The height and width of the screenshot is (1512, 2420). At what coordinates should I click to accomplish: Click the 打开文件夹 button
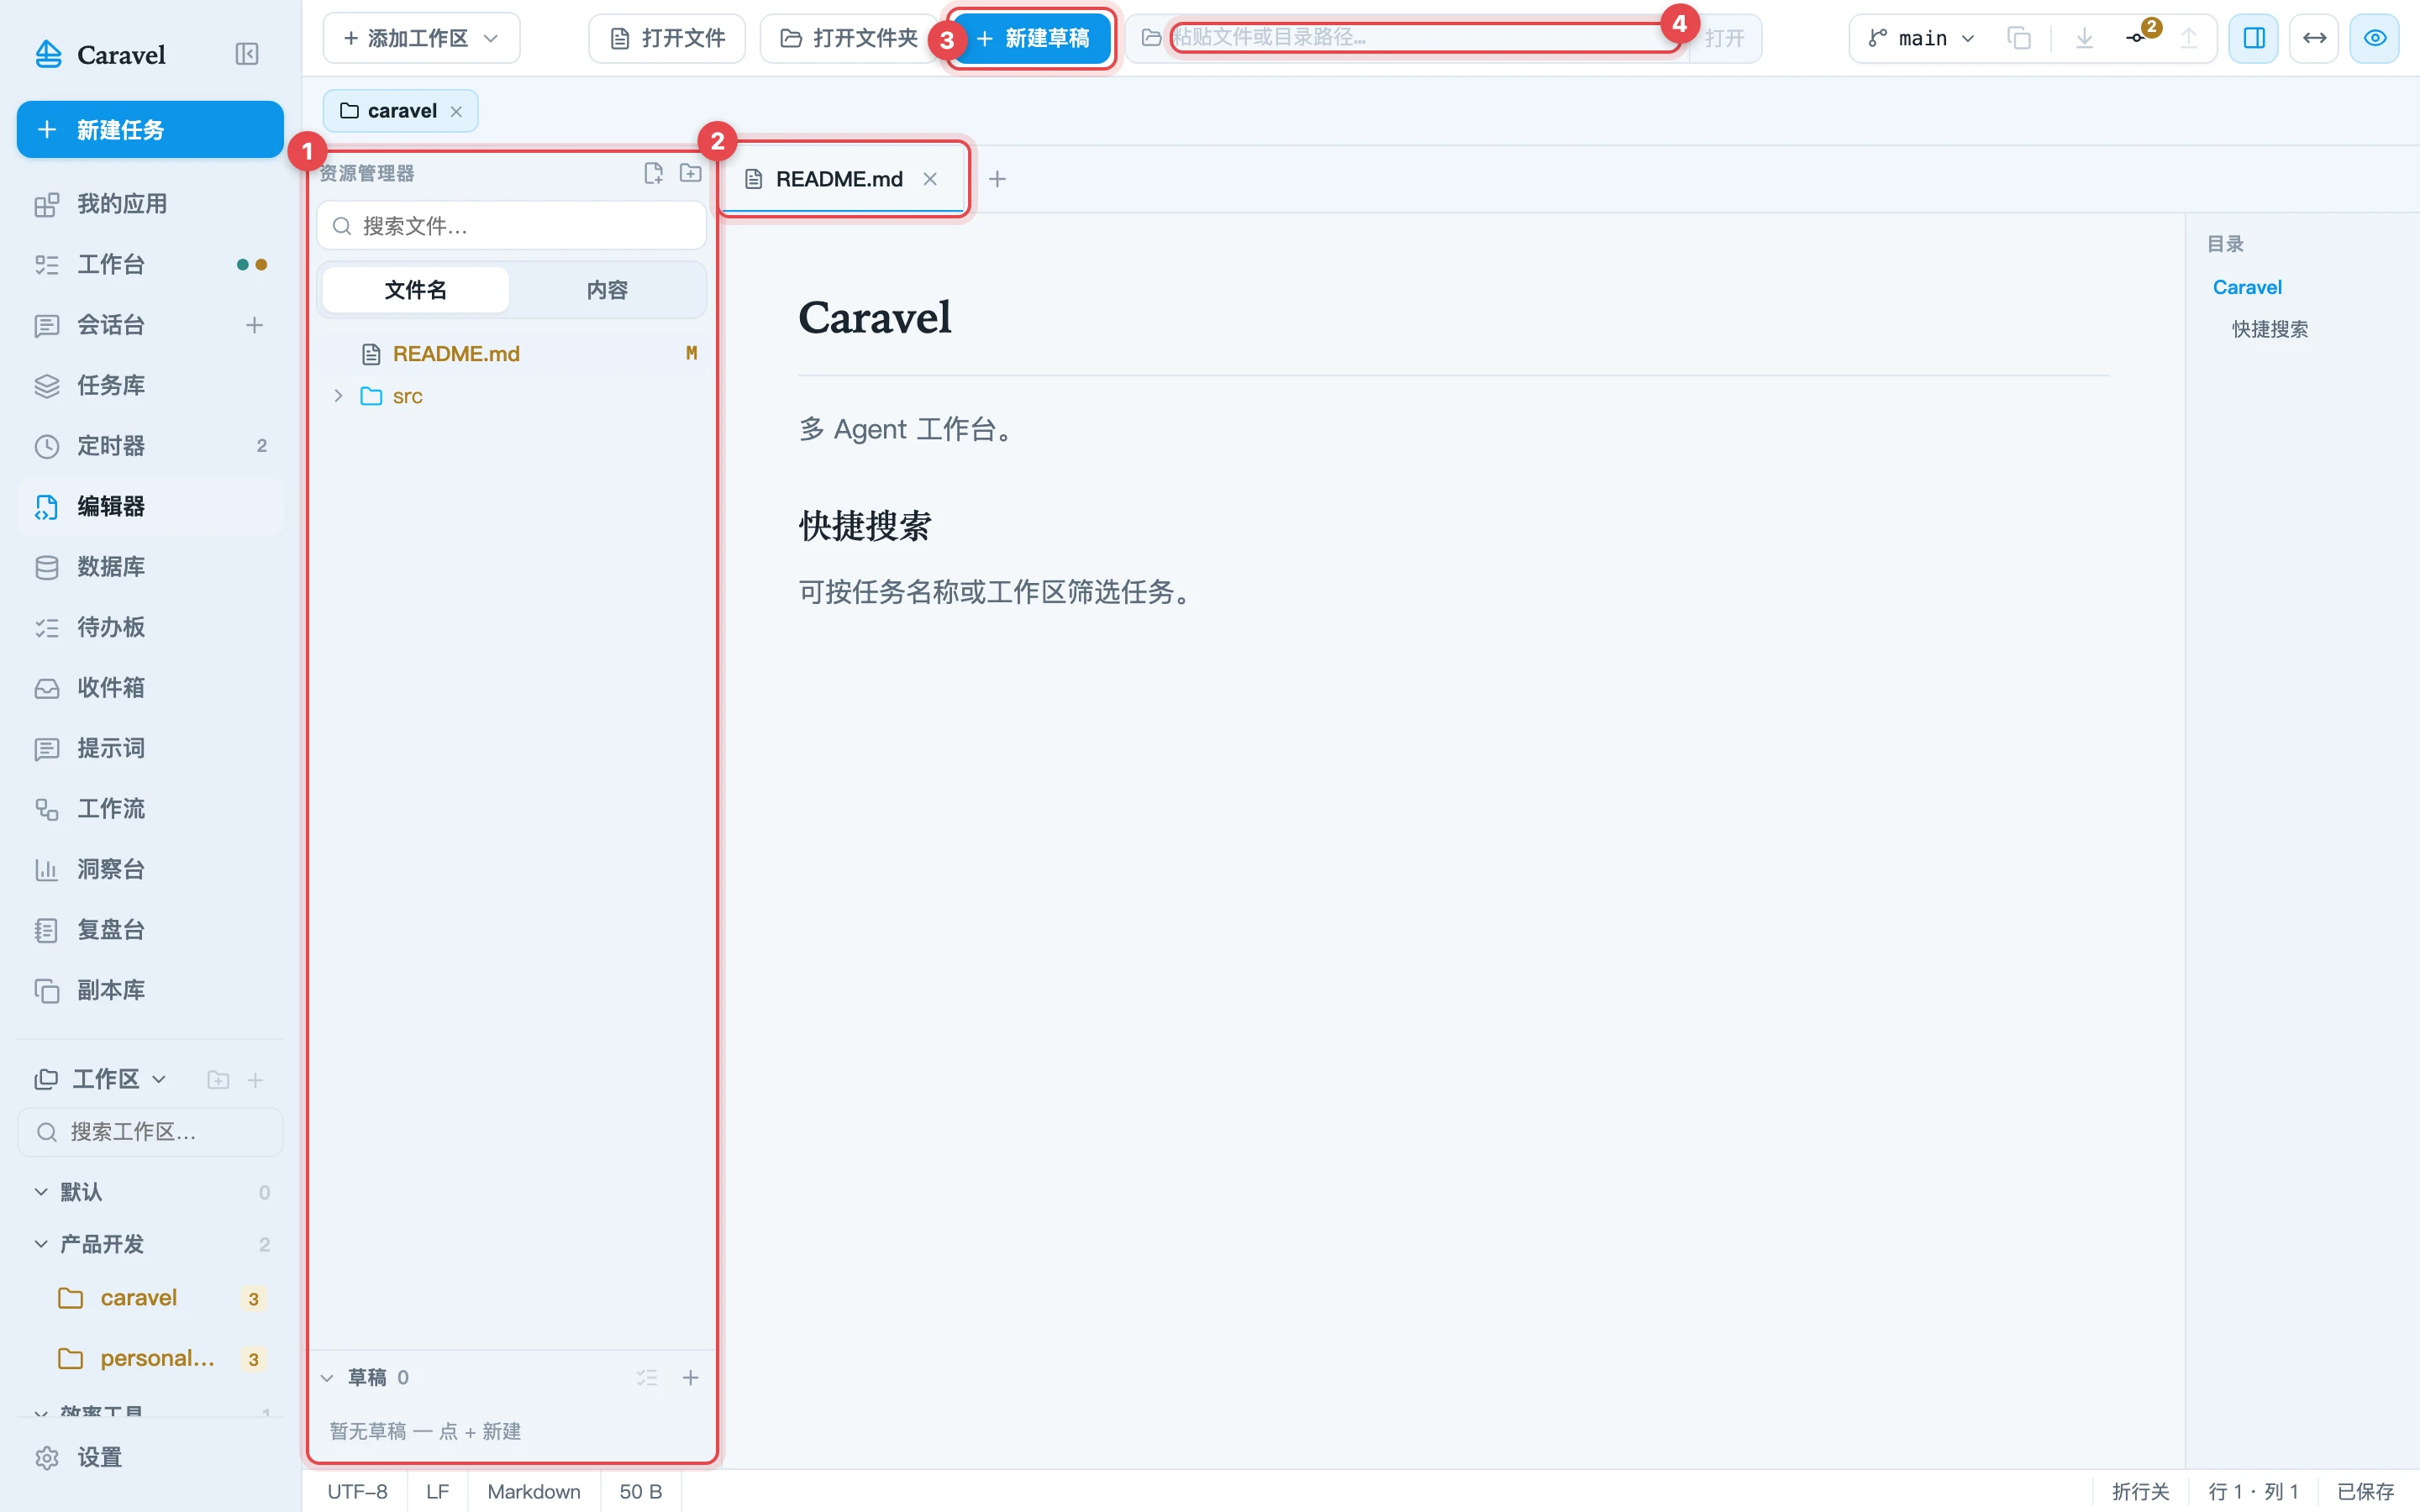[848, 38]
